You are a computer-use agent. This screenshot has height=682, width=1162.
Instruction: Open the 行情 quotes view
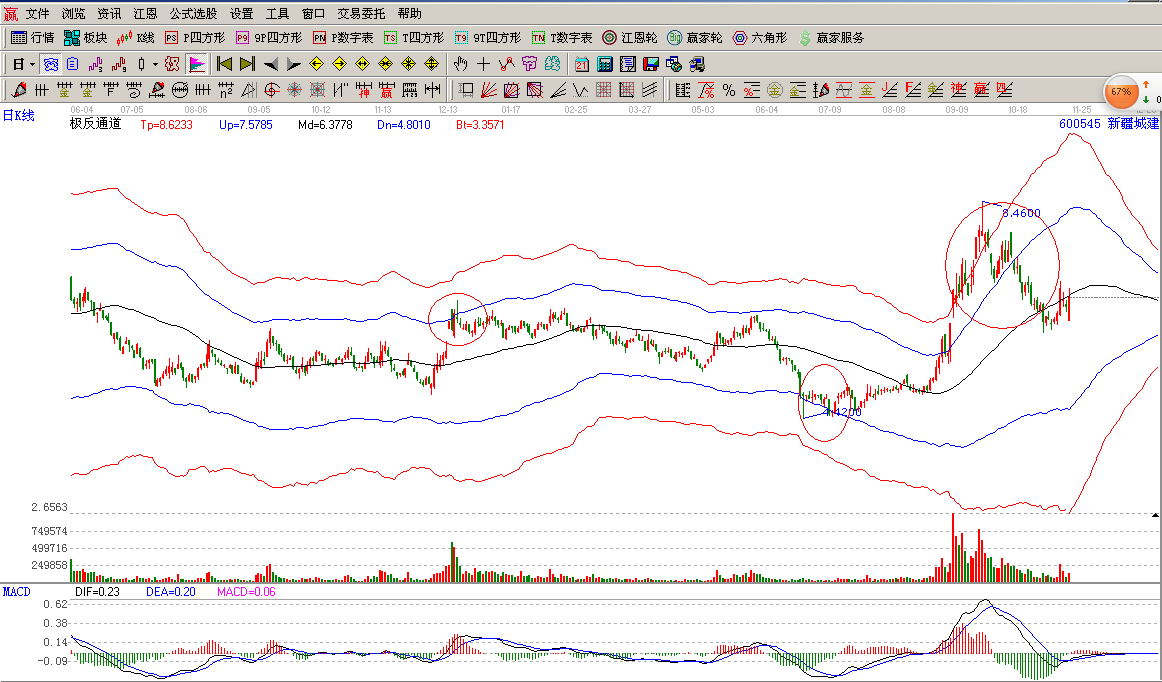pos(32,38)
